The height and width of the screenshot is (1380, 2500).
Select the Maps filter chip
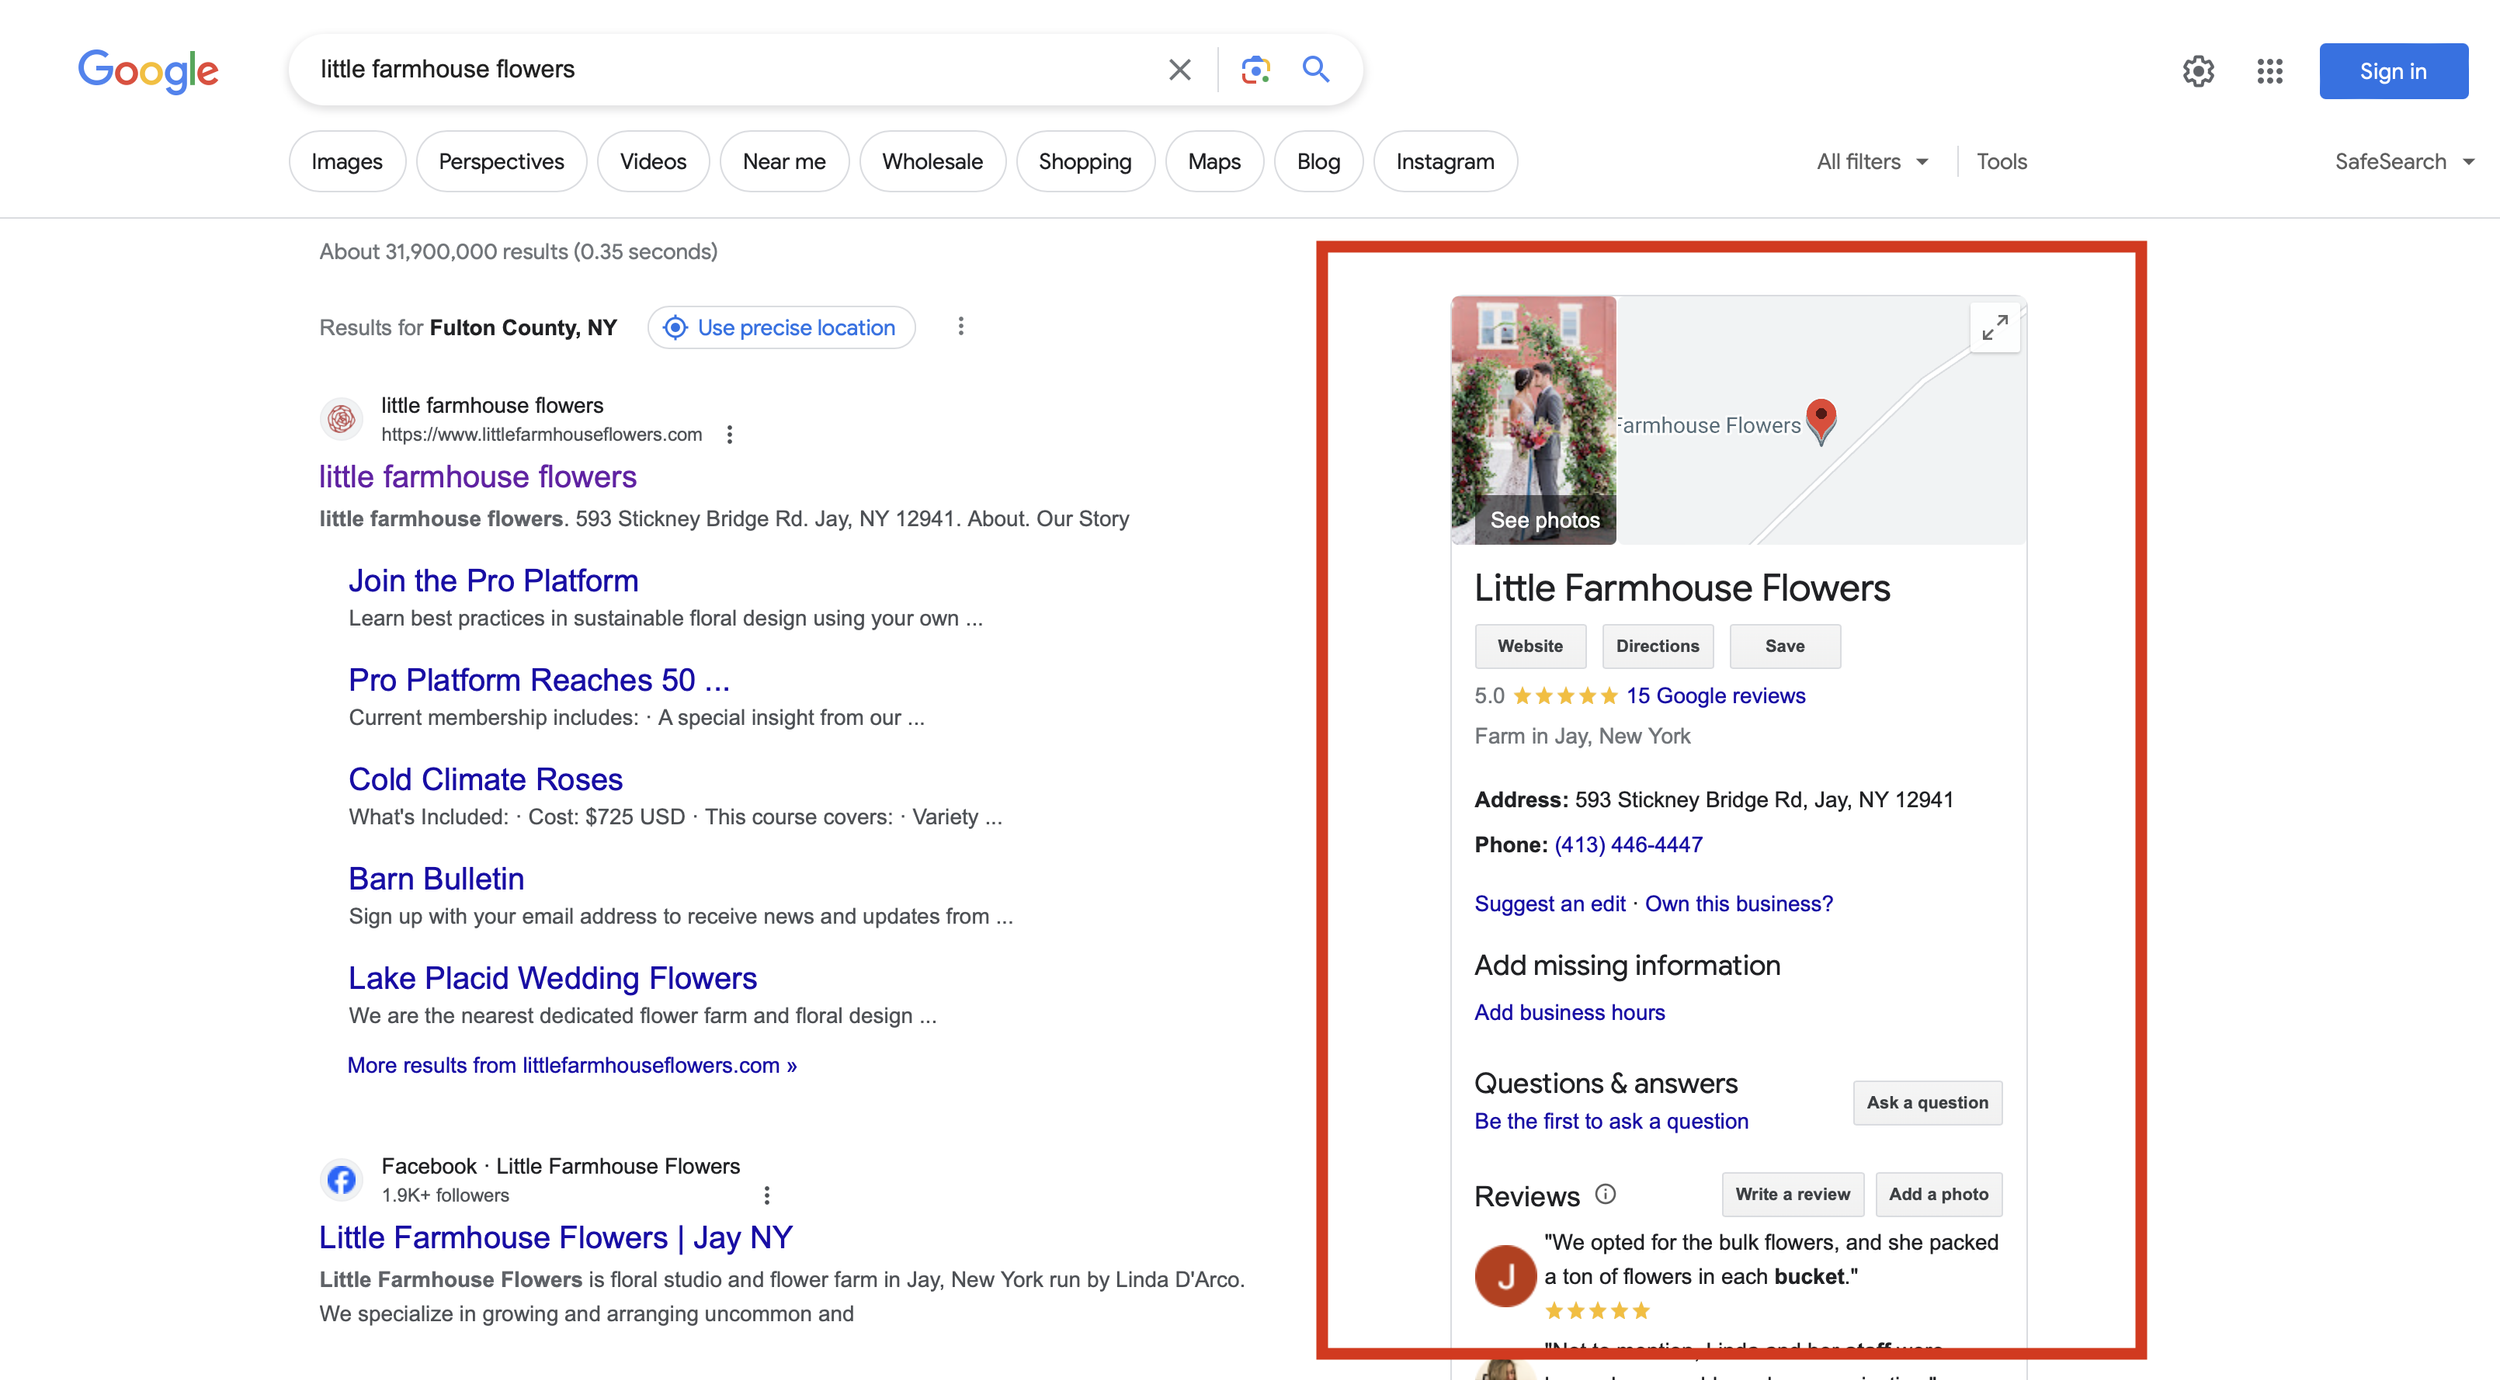coord(1213,162)
